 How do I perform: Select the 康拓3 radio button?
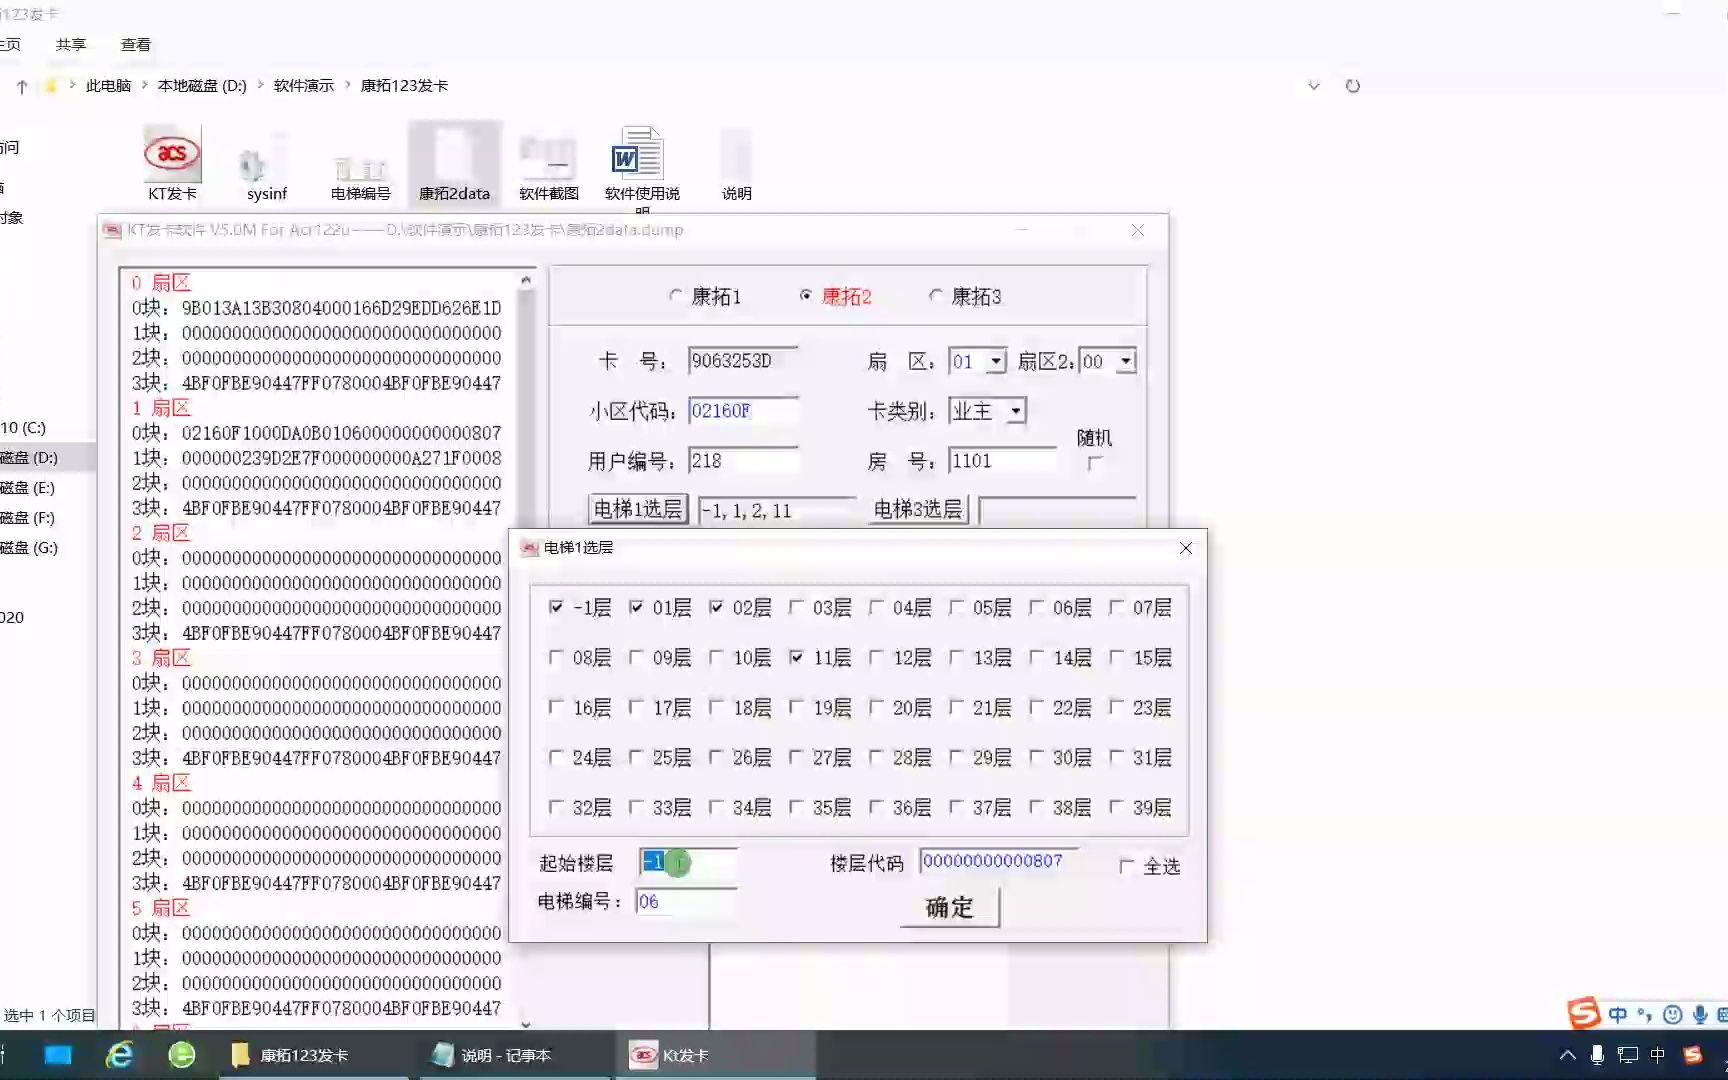click(x=936, y=296)
